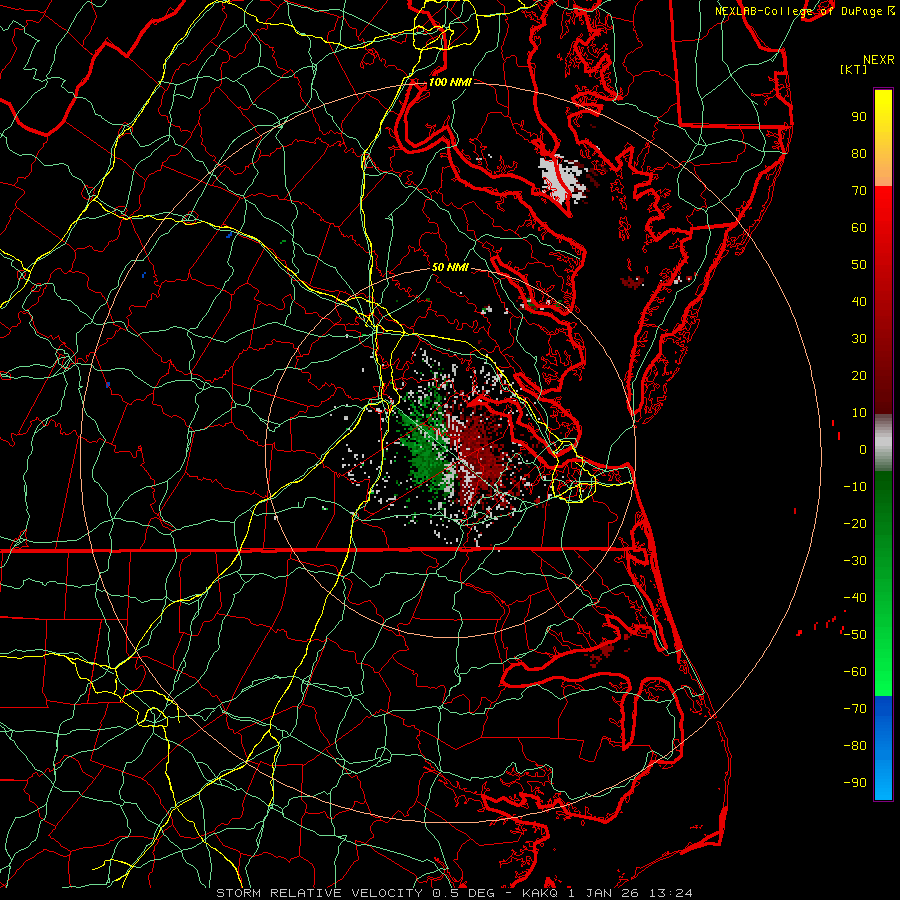Viewport: 900px width, 900px height.
Task: Click the -20 value on the scale
Action: [855, 524]
